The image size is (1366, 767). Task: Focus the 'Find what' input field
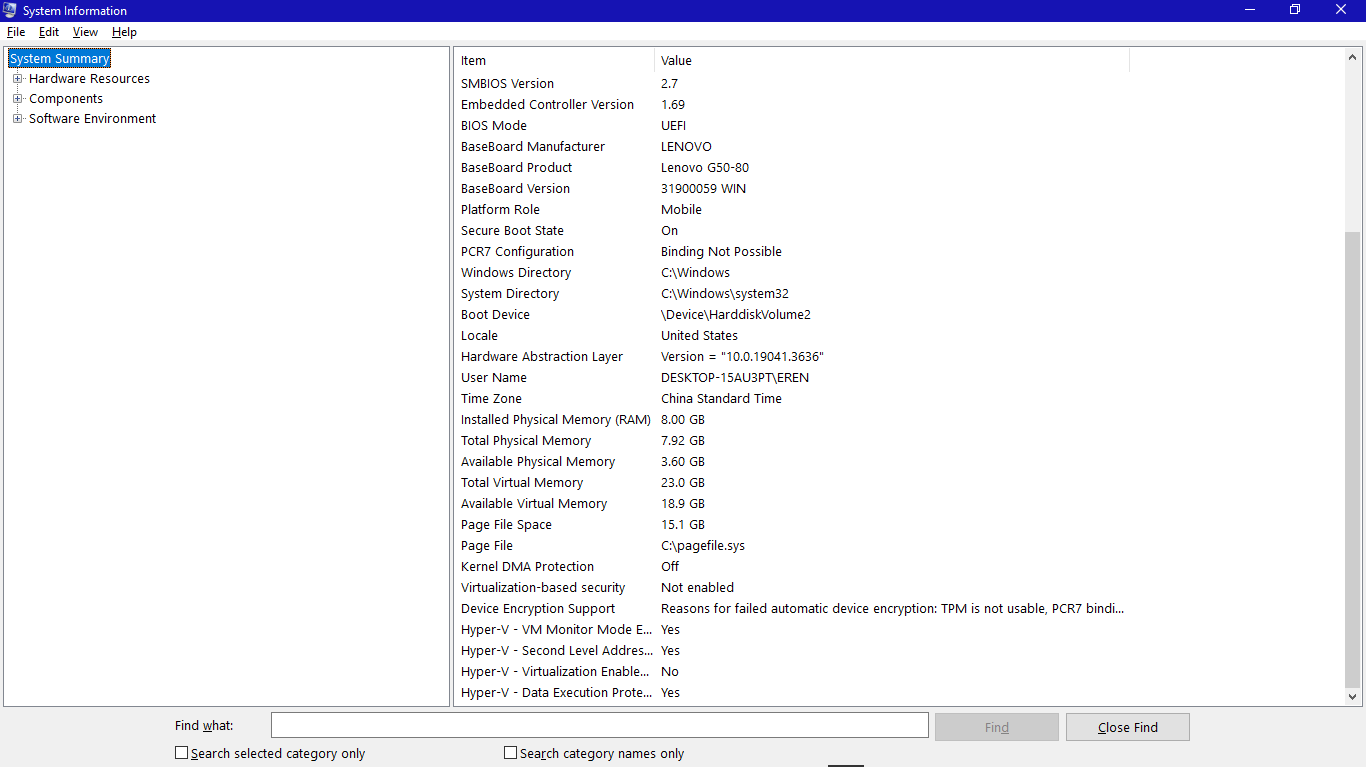point(600,726)
